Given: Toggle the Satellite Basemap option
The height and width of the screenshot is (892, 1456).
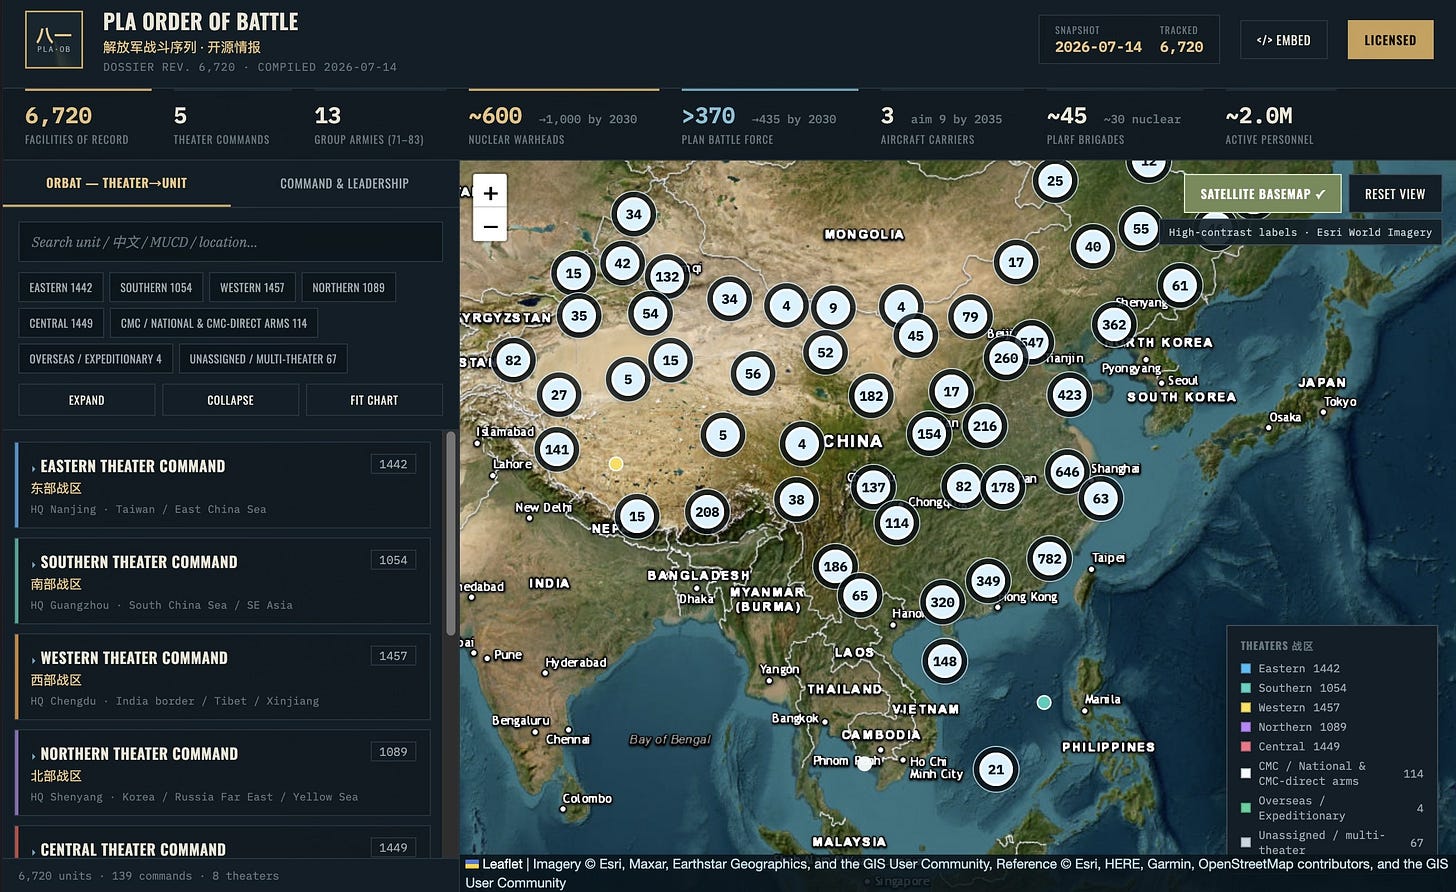Looking at the screenshot, I should (1262, 194).
